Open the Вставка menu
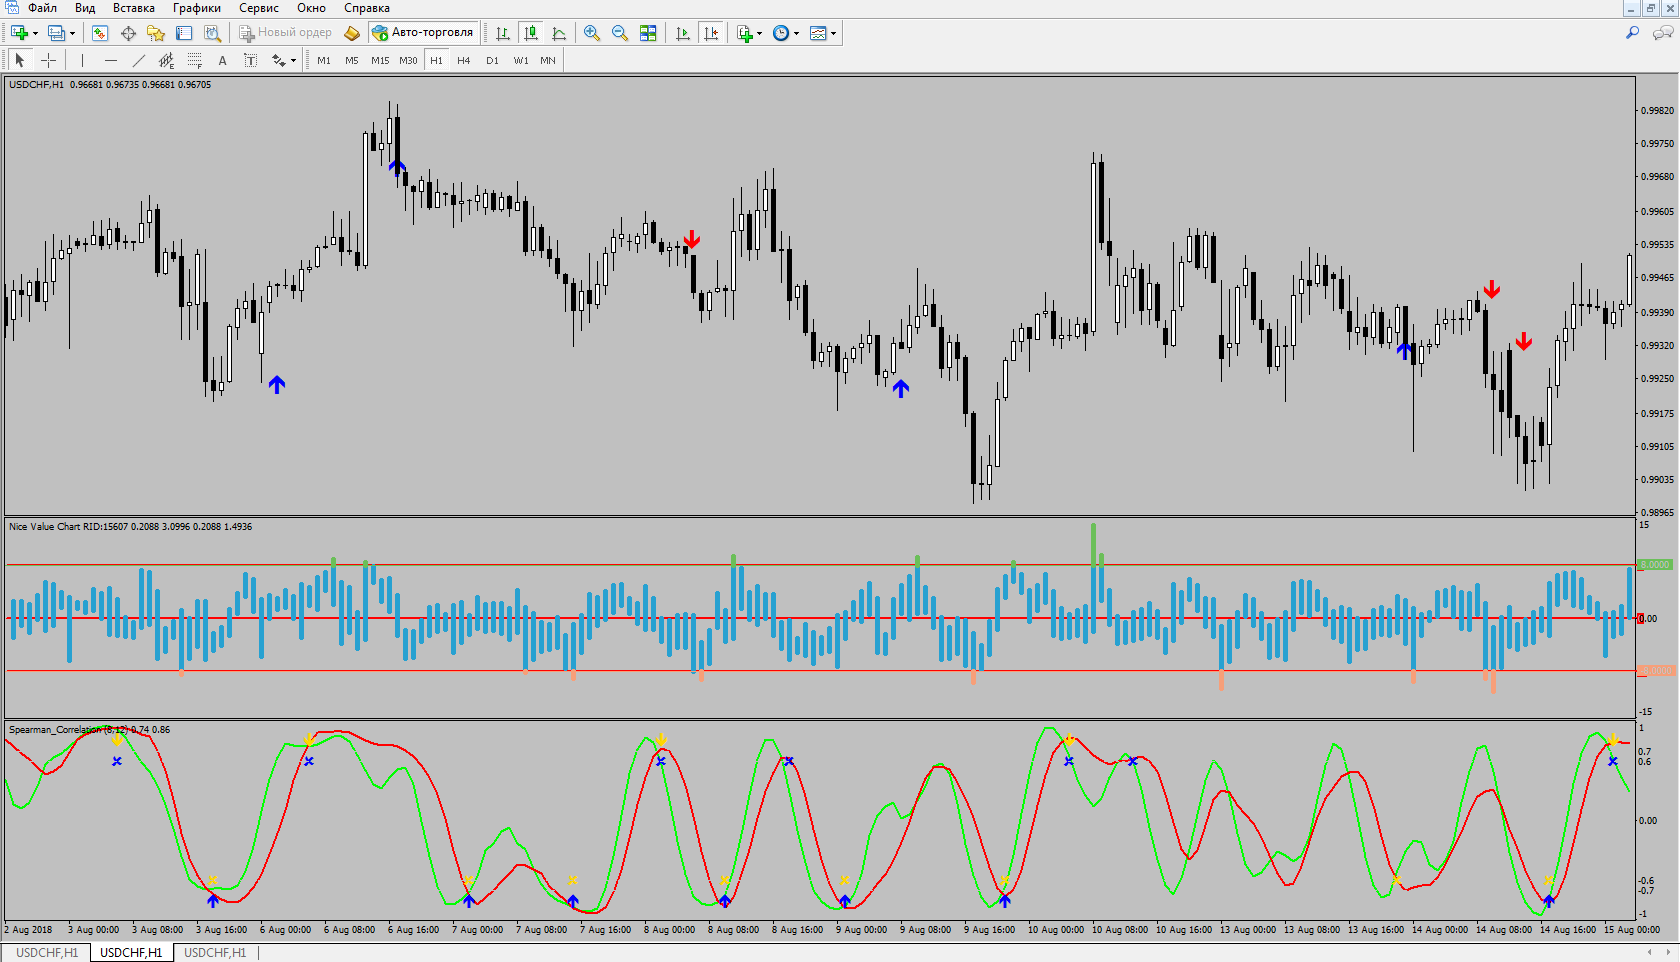 tap(134, 8)
